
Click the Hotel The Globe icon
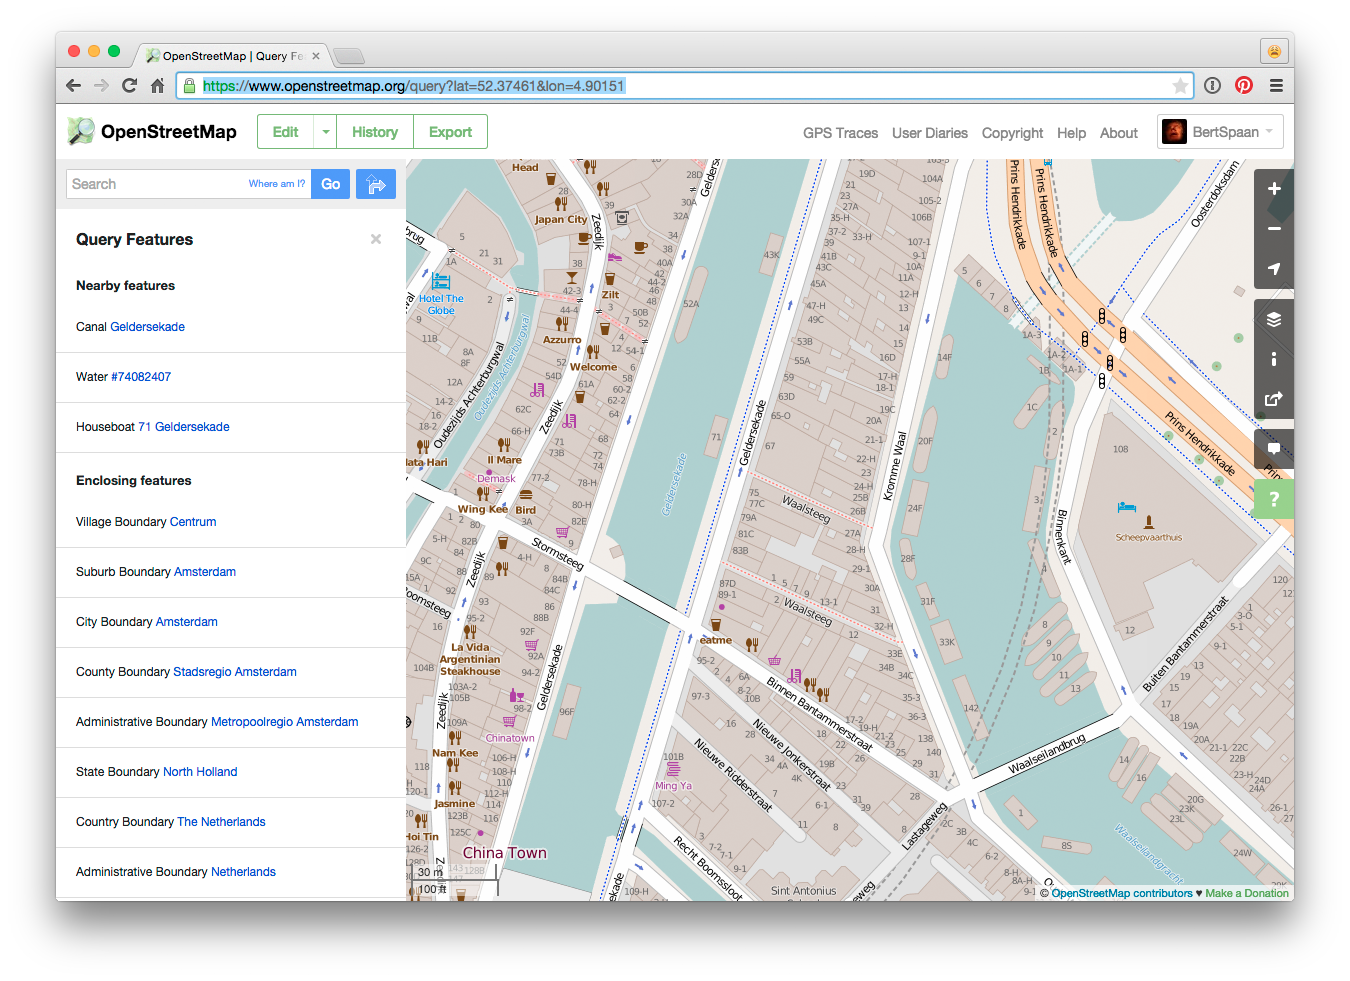tap(441, 283)
